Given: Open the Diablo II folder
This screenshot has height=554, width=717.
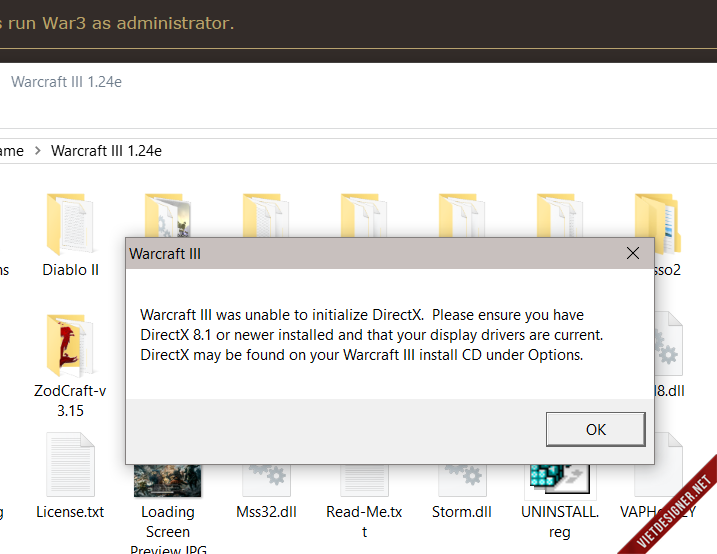Looking at the screenshot, I should (70, 224).
